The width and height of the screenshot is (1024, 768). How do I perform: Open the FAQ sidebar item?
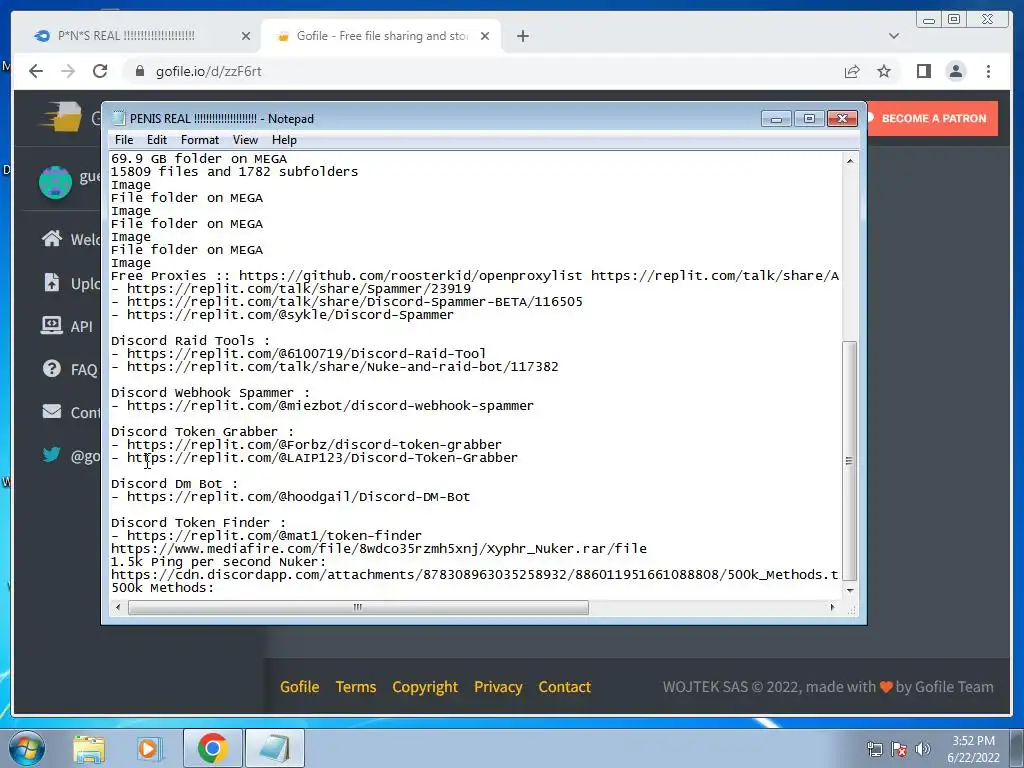(69, 369)
